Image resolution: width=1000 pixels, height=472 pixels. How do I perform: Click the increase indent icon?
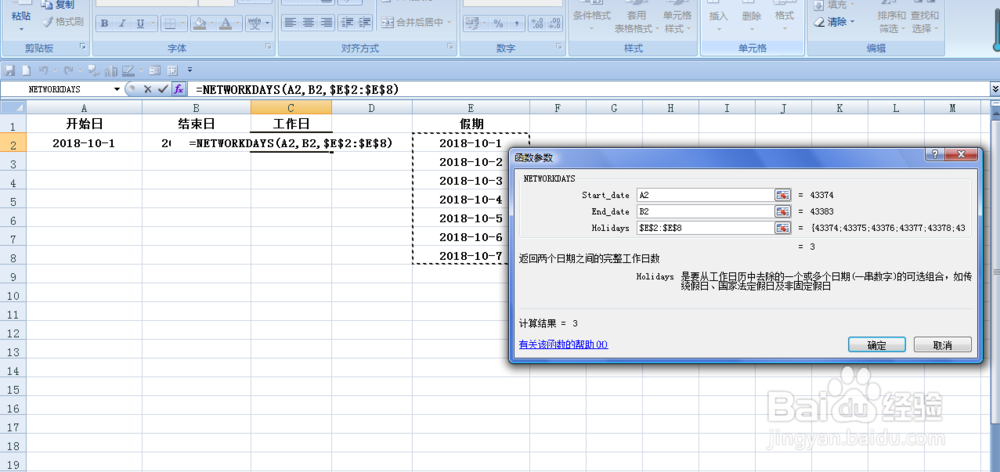point(365,22)
